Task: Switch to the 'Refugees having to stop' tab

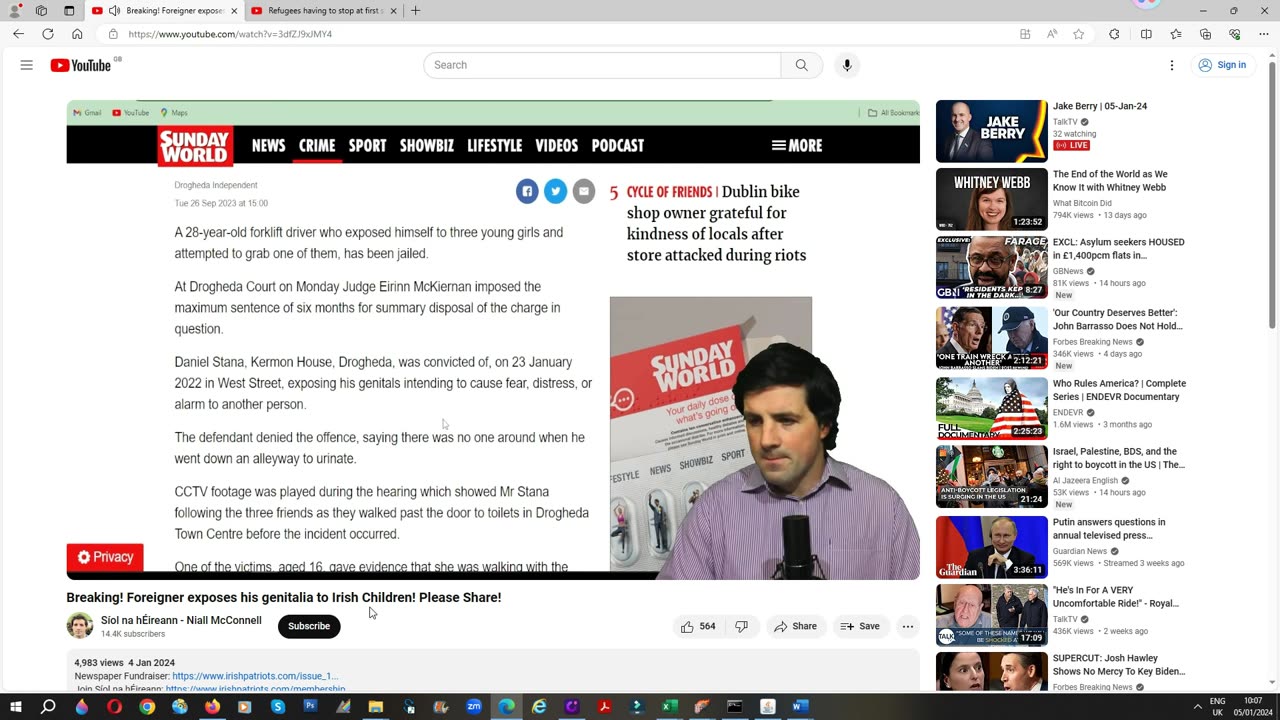Action: (323, 11)
